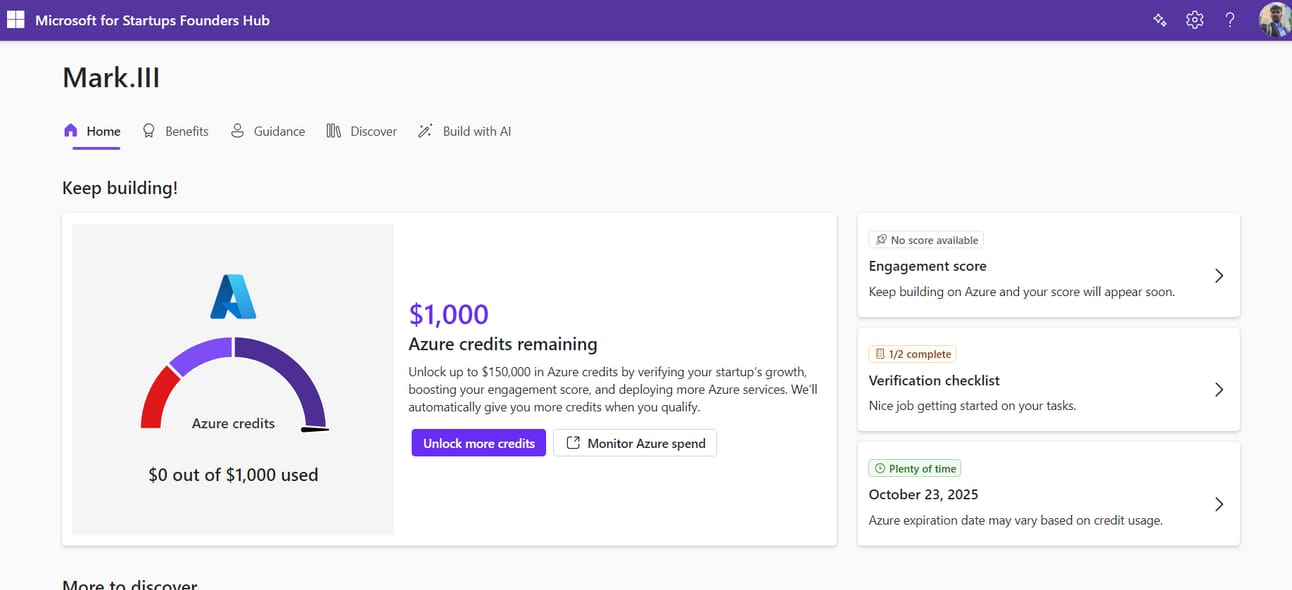Image resolution: width=1292 pixels, height=590 pixels.
Task: Click the Plenty of time badge
Action: (x=915, y=468)
